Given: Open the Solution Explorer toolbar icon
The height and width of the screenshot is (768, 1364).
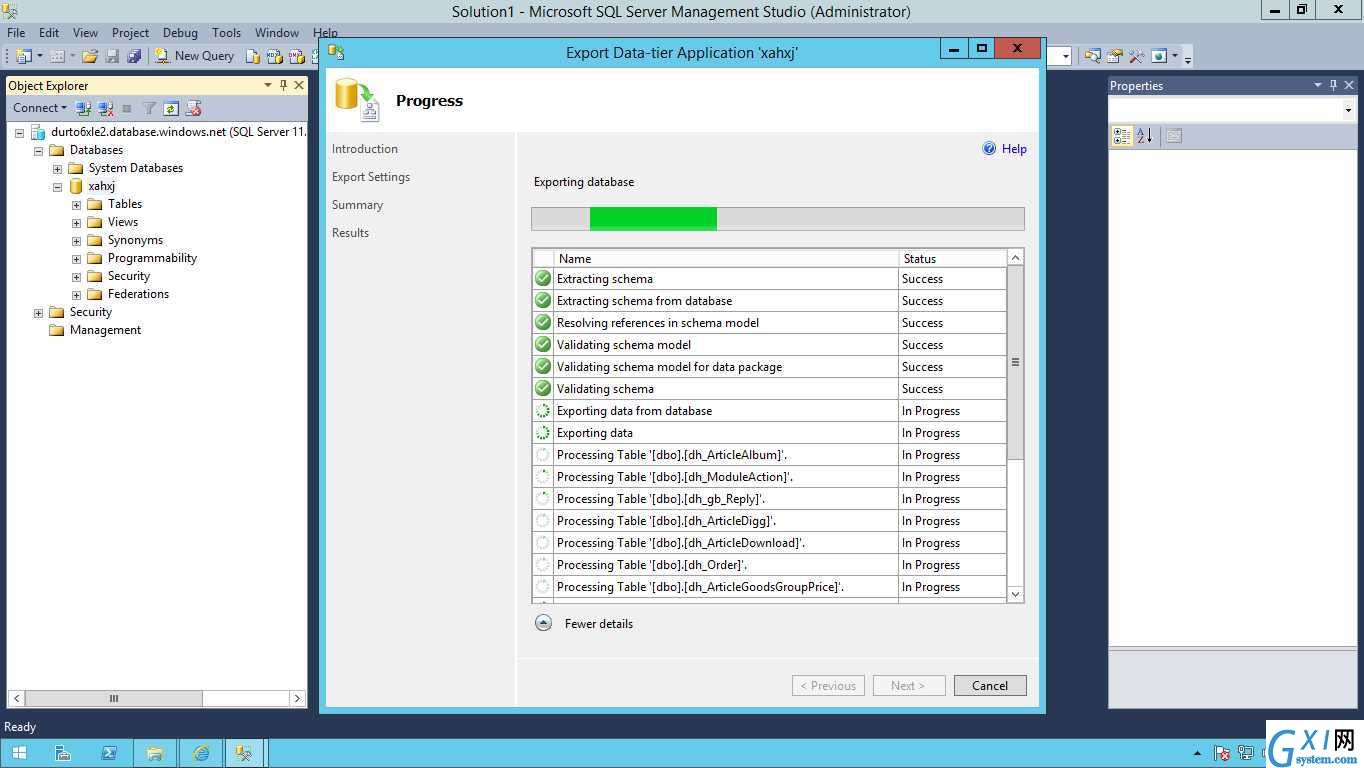Looking at the screenshot, I should coord(1092,56).
